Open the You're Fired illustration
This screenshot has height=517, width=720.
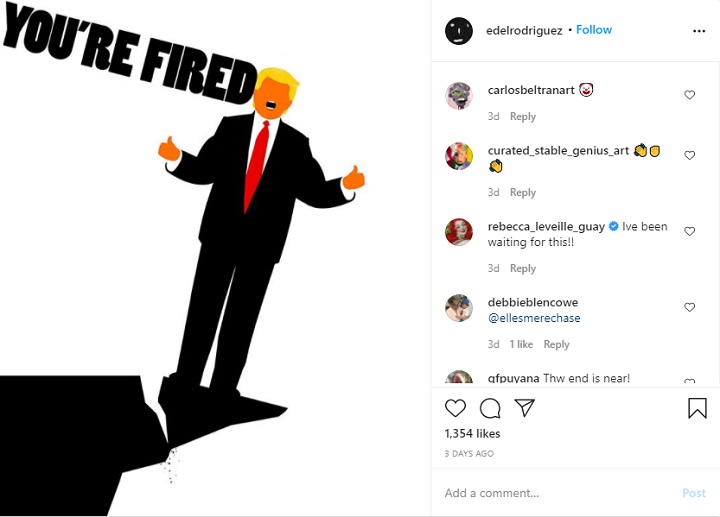coord(215,258)
